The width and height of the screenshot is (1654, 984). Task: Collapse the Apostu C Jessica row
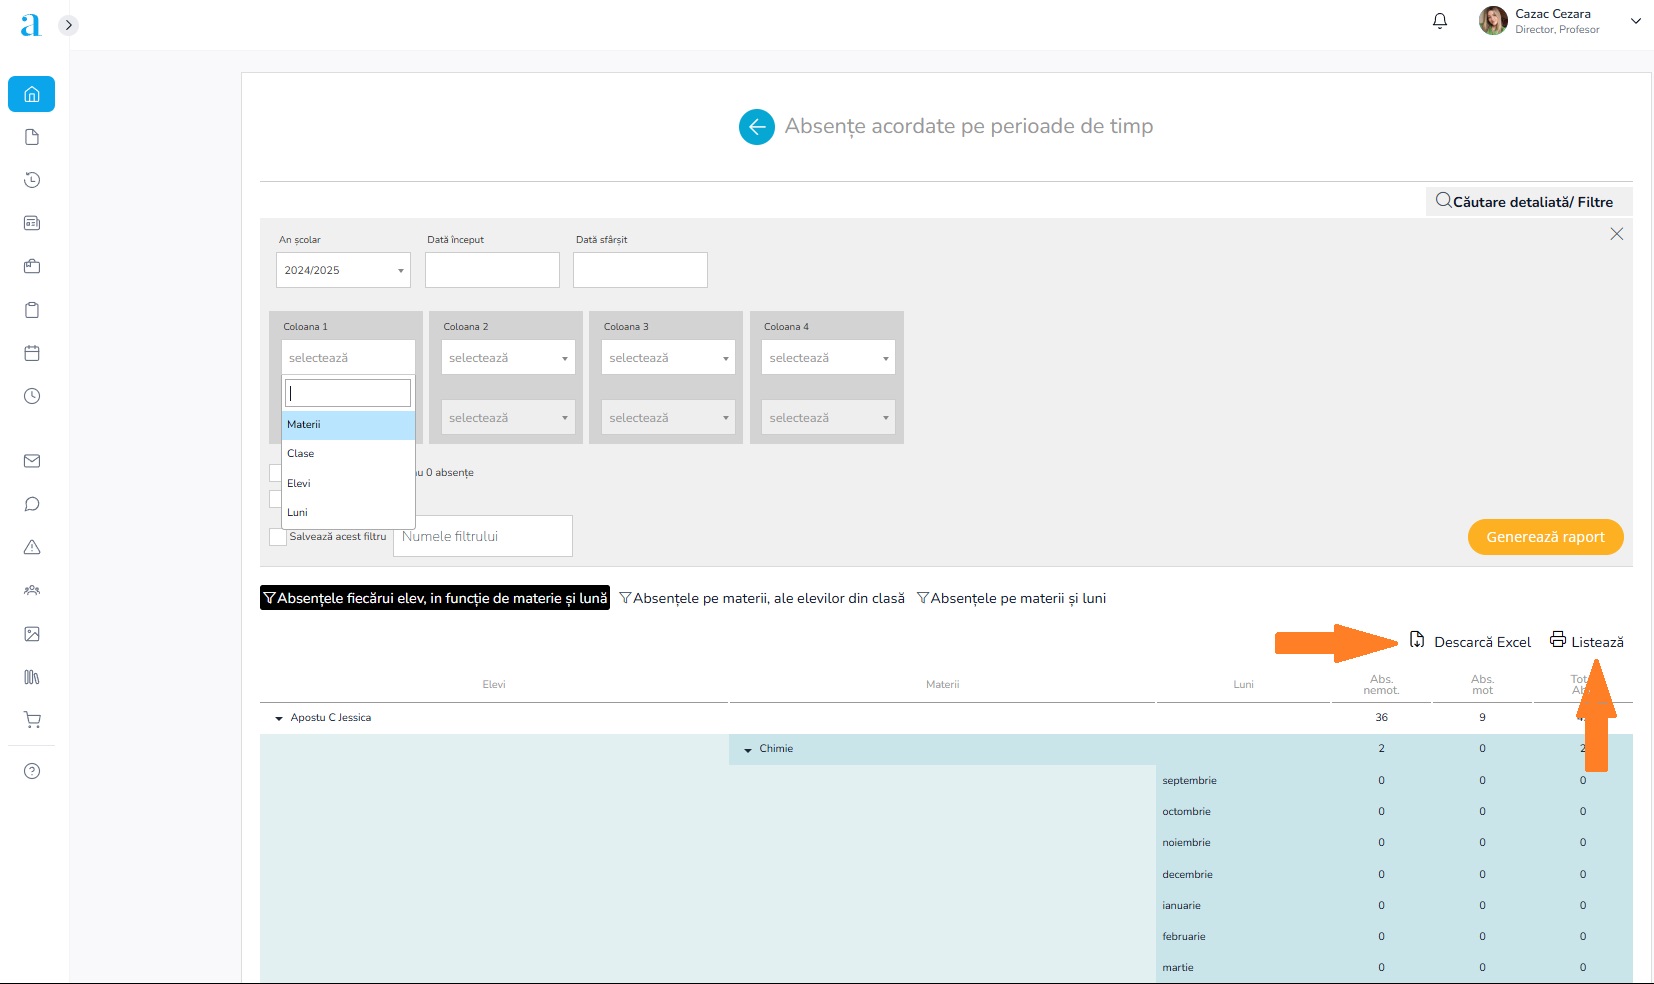click(279, 718)
